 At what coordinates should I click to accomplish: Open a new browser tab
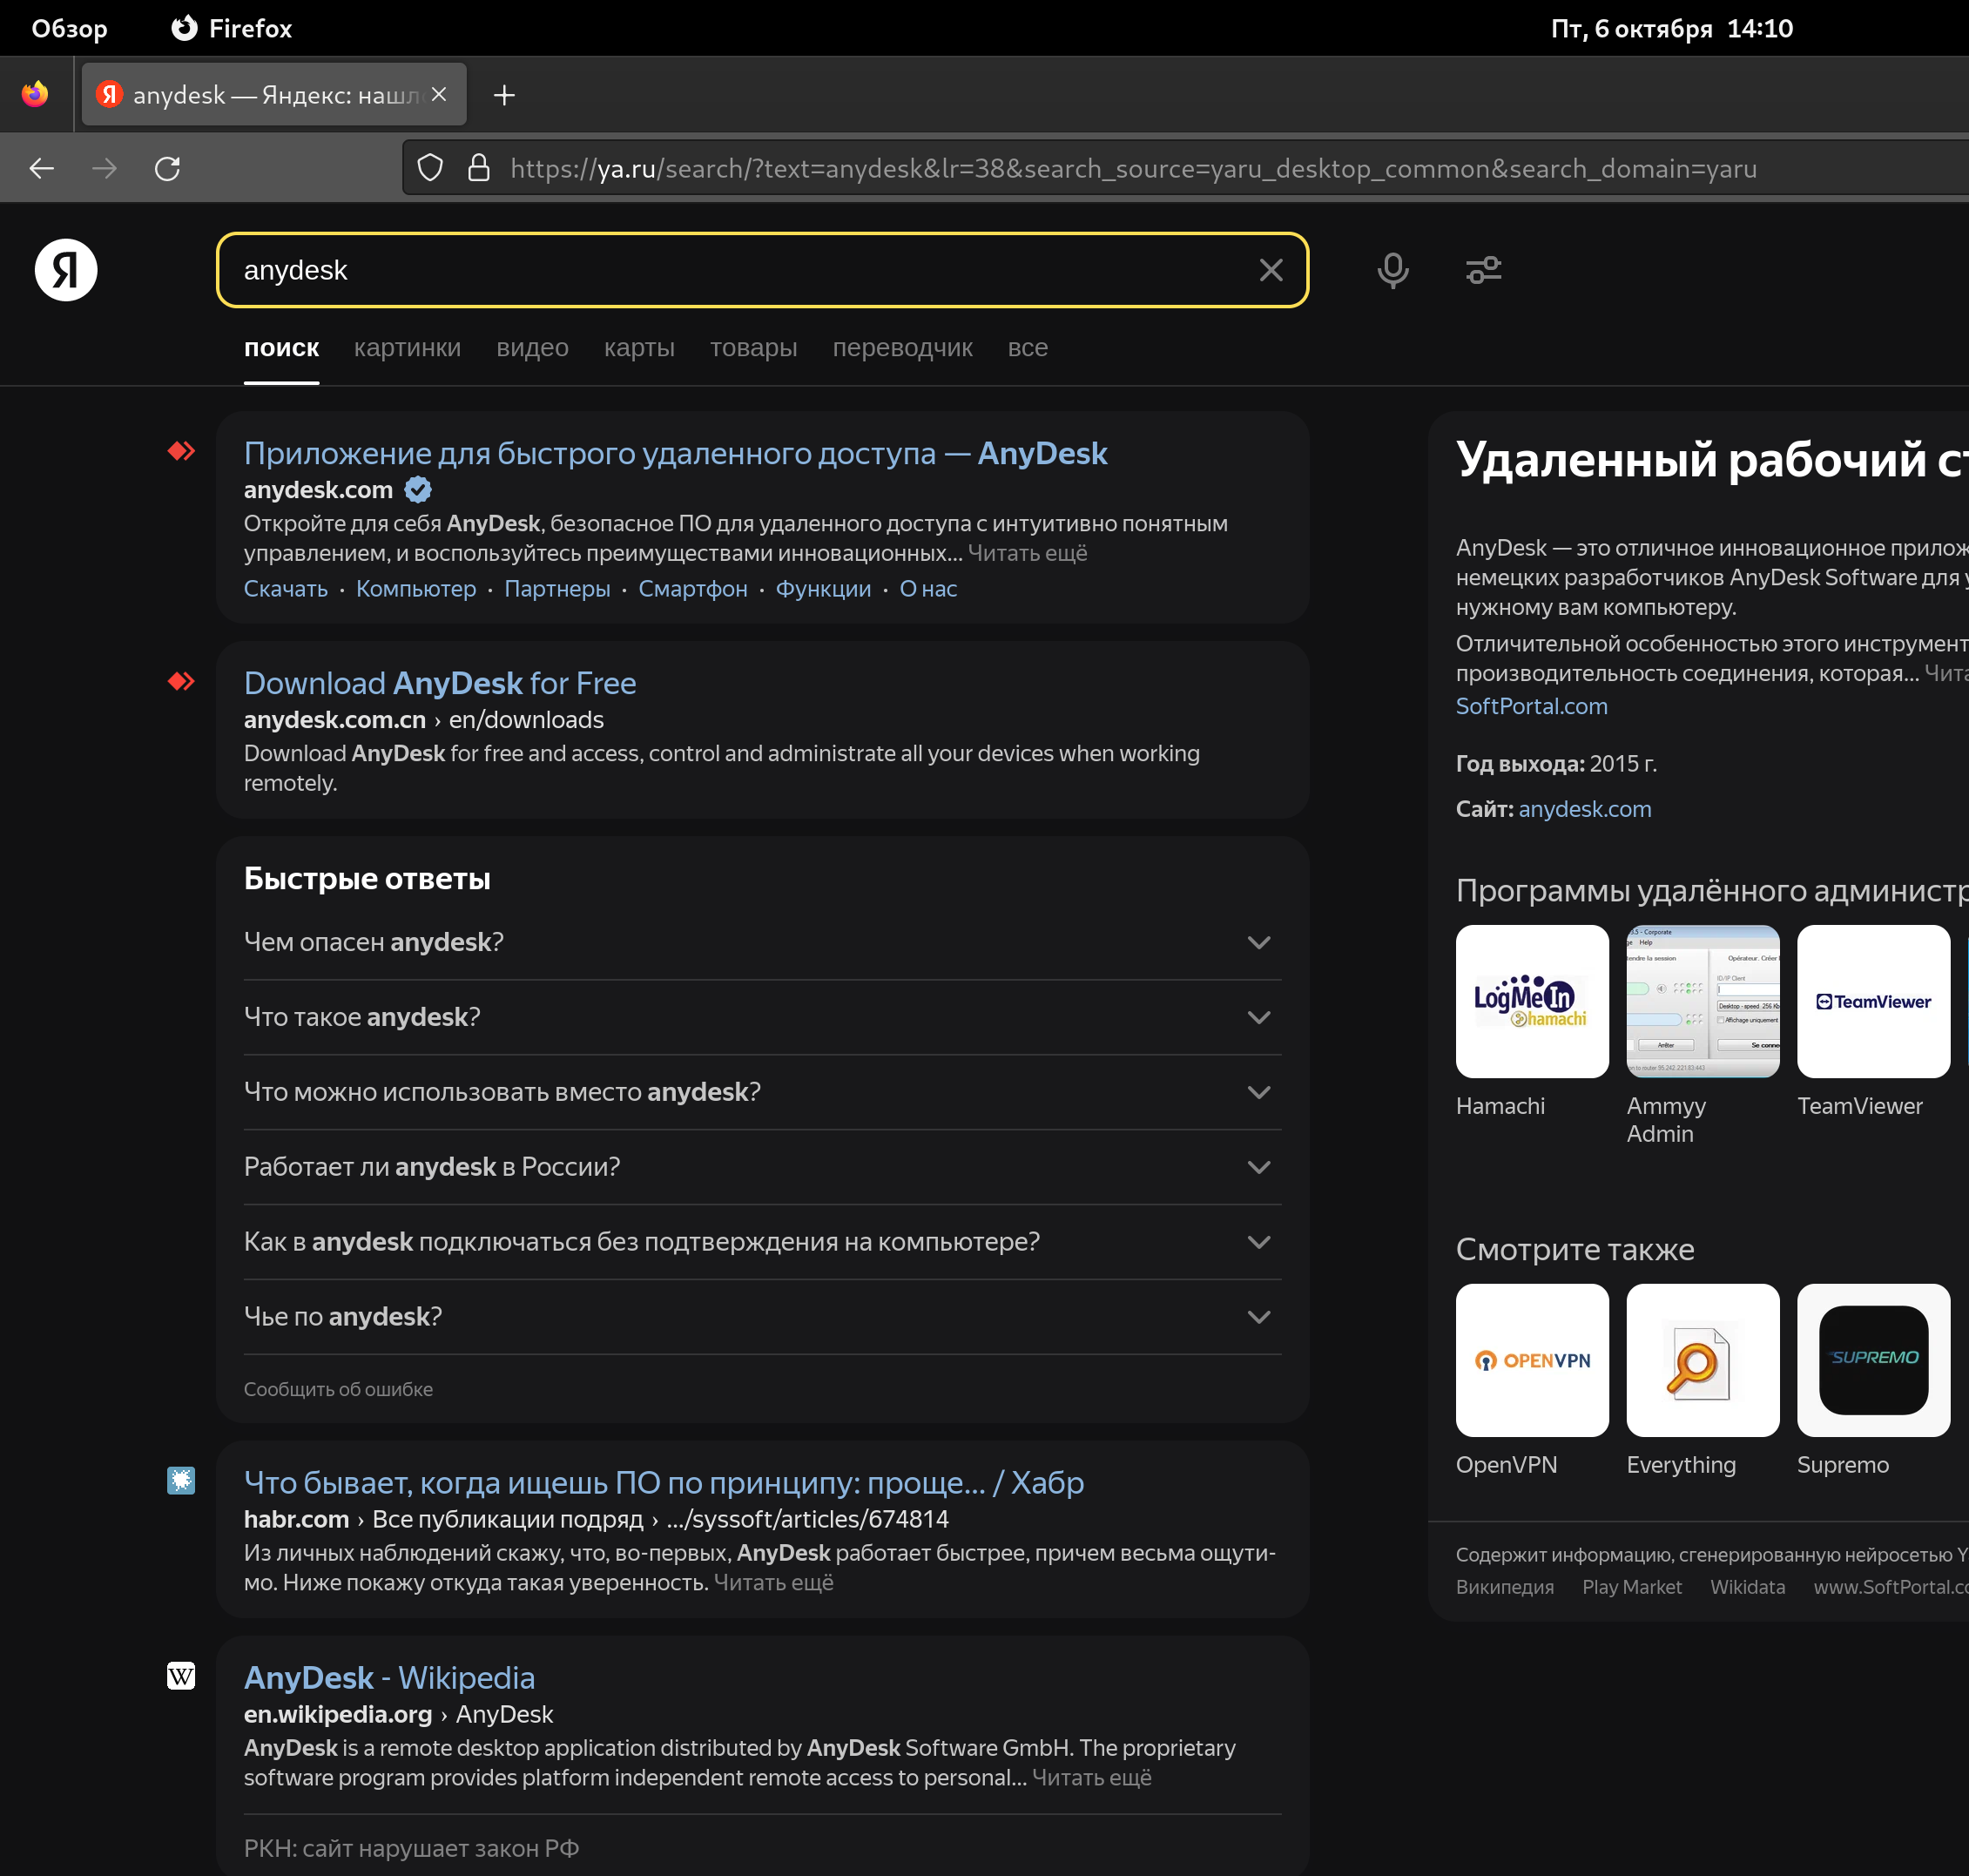(505, 95)
